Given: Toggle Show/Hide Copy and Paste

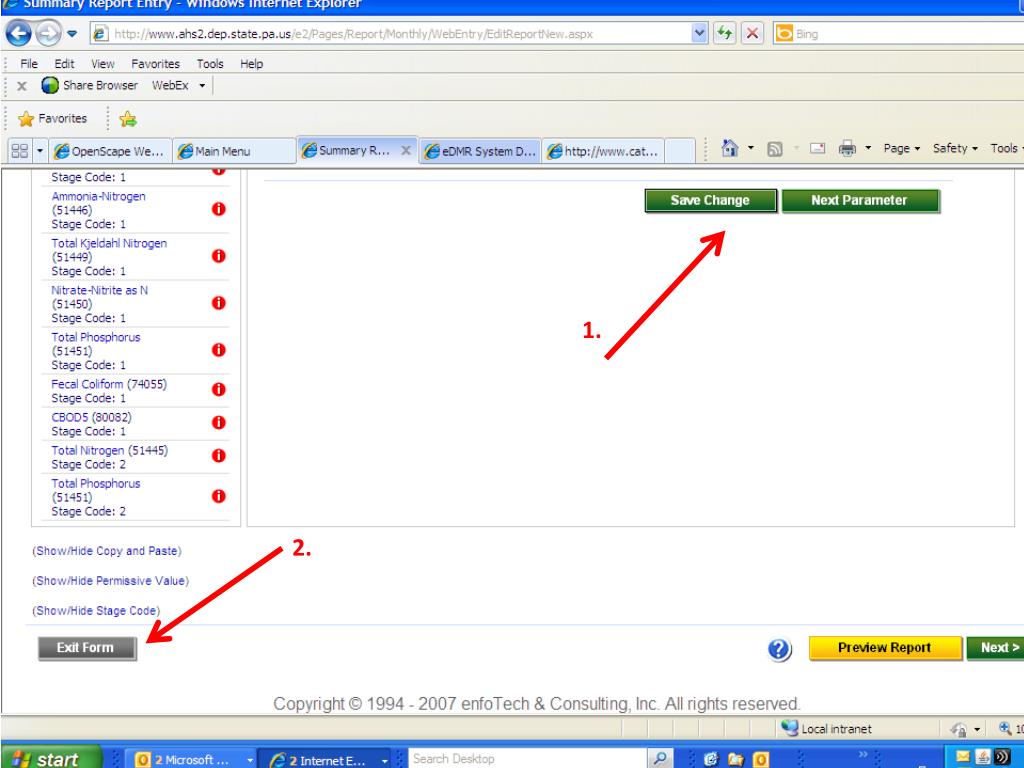Looking at the screenshot, I should pos(107,551).
